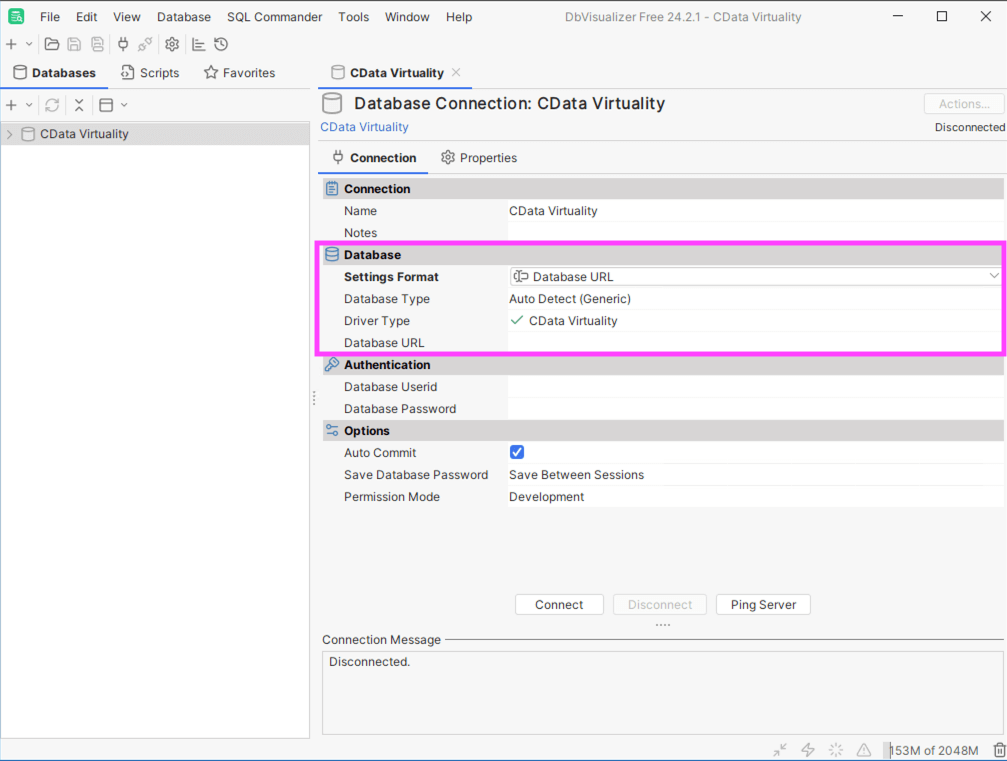The image size is (1007, 761).
Task: Click the history clock icon in toolbar
Action: tap(221, 44)
